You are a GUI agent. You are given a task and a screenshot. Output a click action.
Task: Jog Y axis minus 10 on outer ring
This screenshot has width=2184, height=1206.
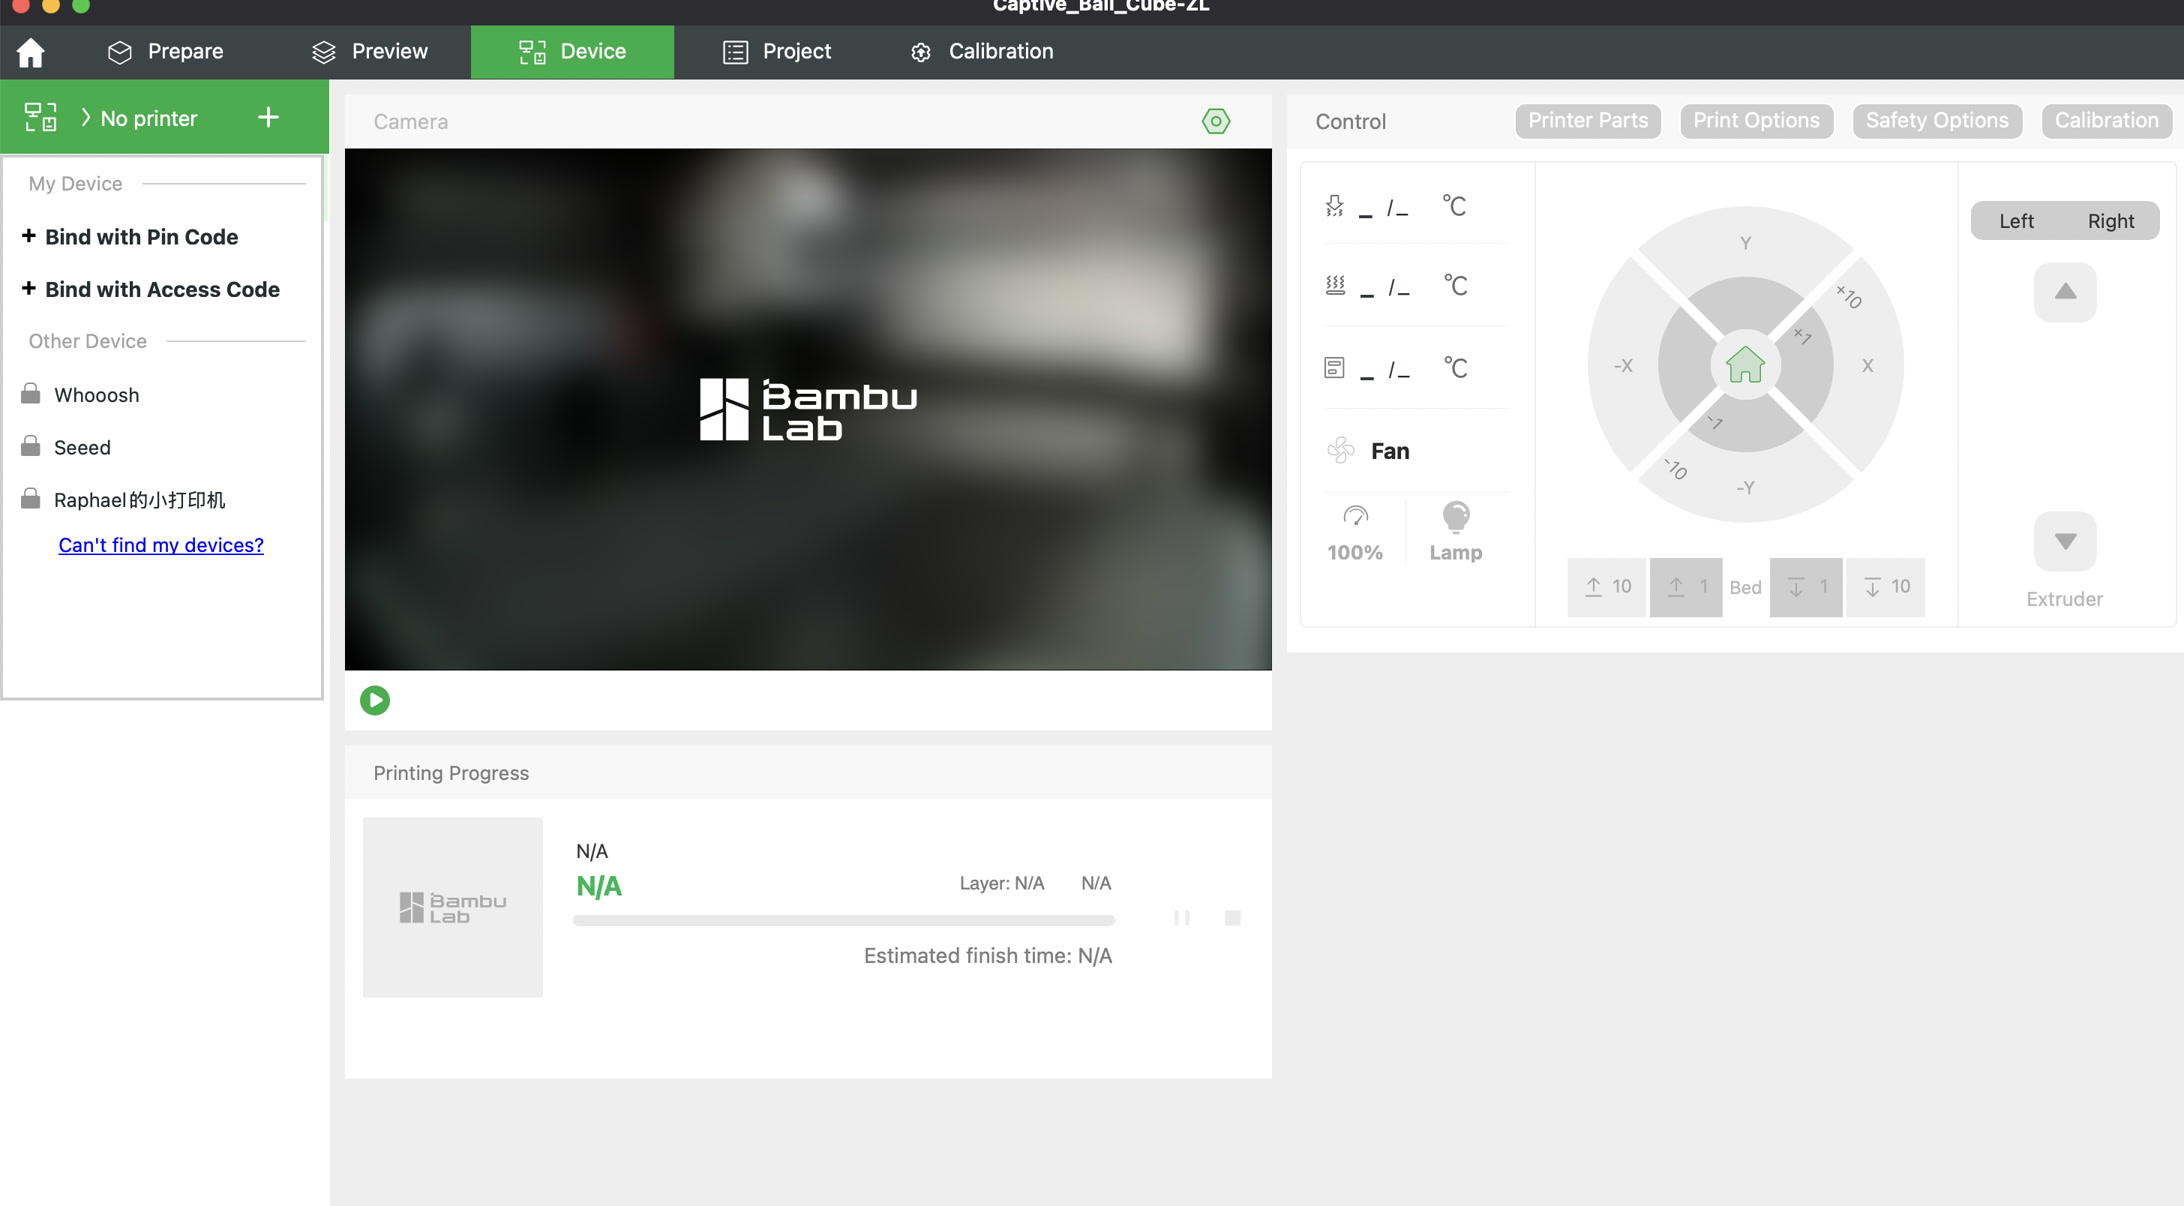[x=1745, y=488]
